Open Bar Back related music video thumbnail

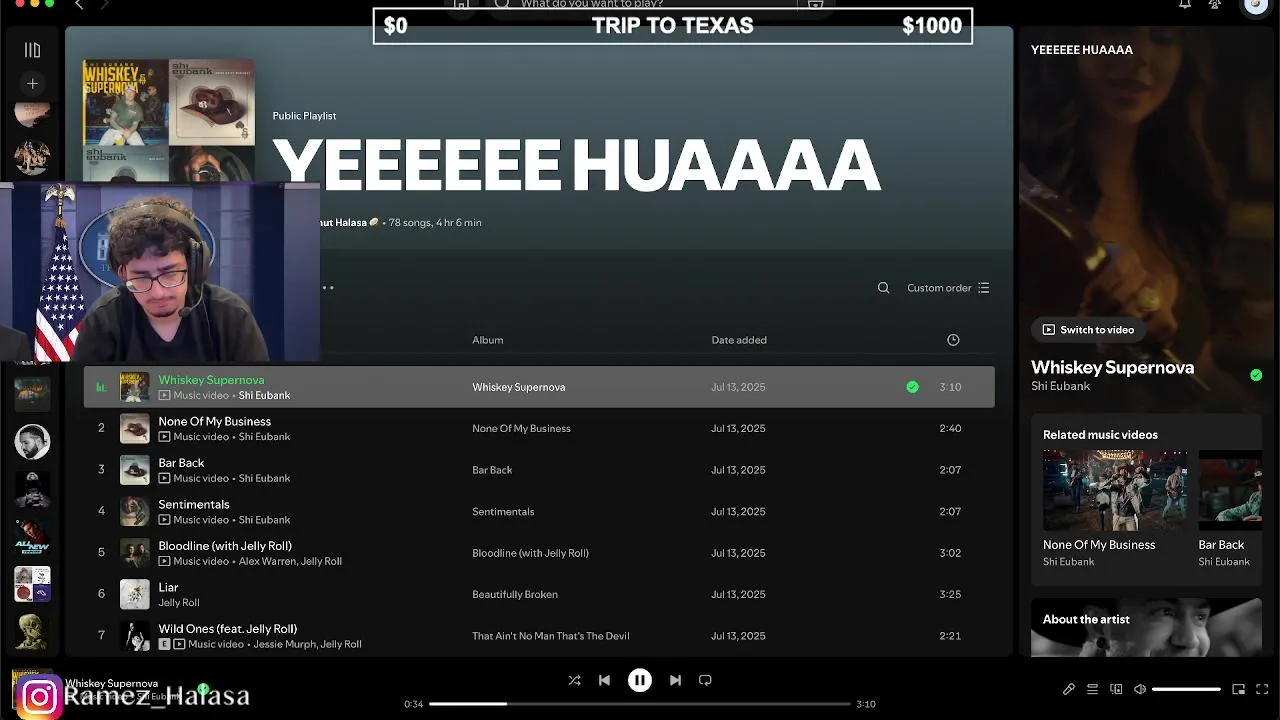click(1230, 490)
